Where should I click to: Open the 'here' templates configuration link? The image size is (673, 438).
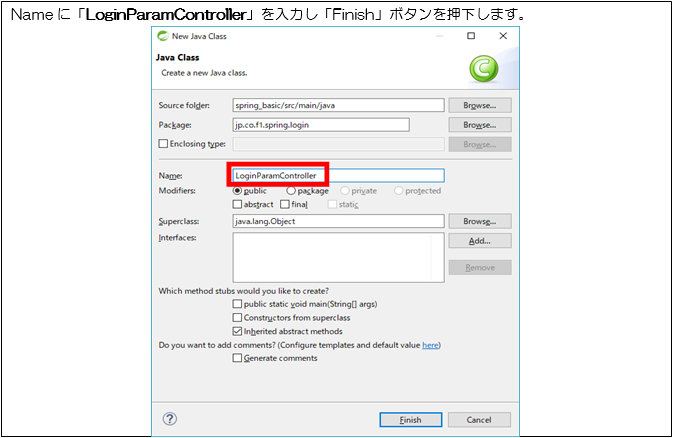429,345
